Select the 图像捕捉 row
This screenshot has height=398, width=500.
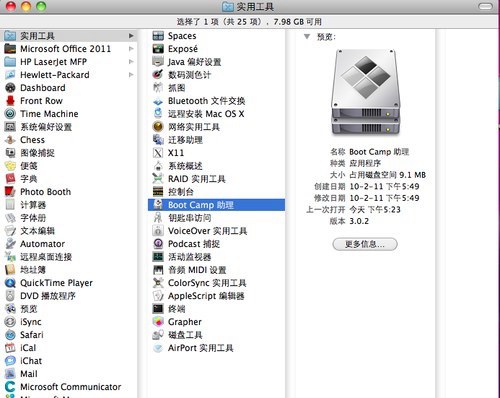click(69, 153)
